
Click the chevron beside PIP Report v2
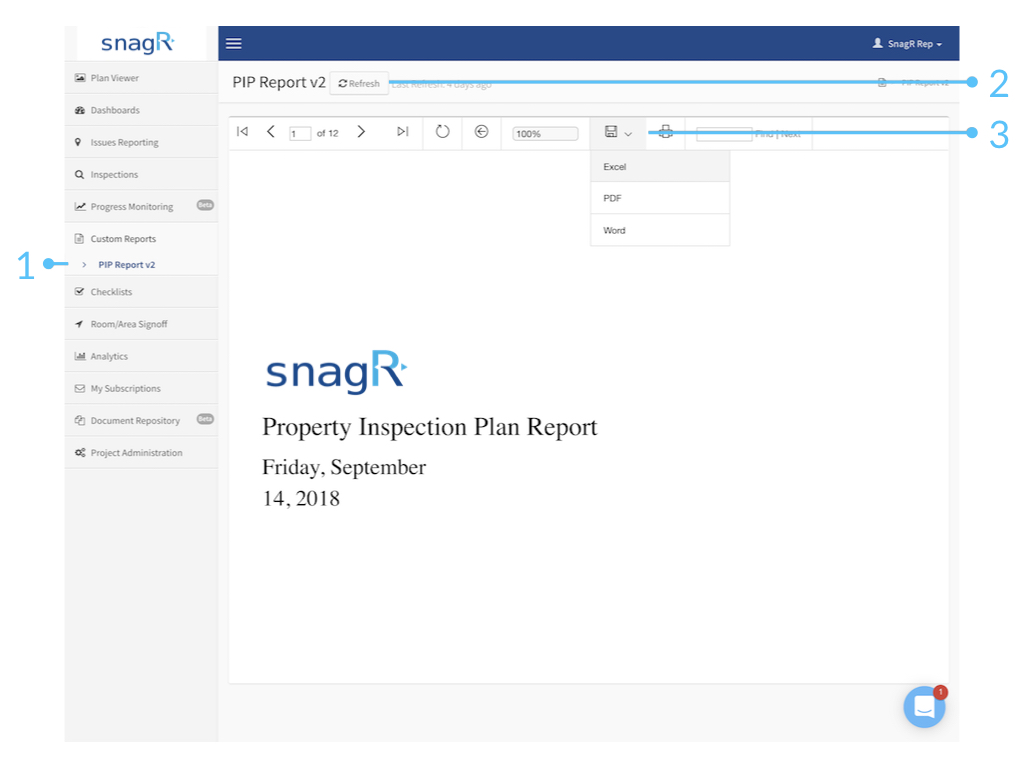coord(84,264)
